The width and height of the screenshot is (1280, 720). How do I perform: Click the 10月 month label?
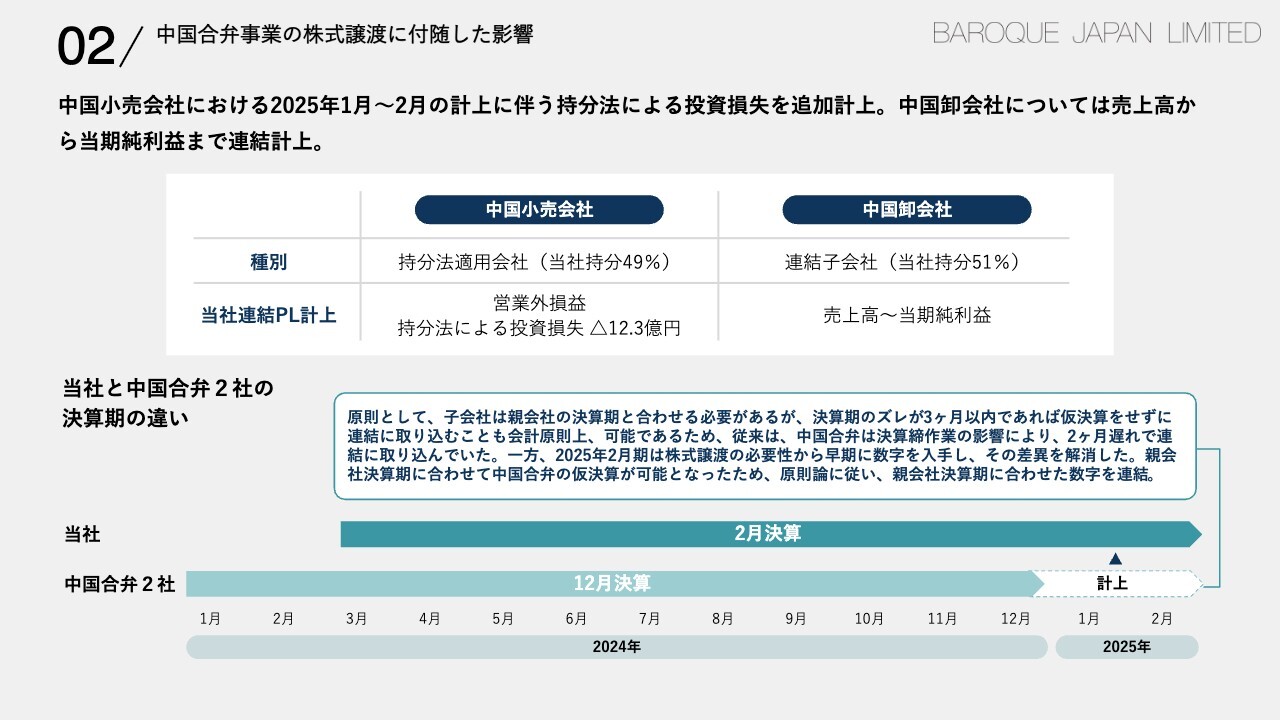point(870,619)
